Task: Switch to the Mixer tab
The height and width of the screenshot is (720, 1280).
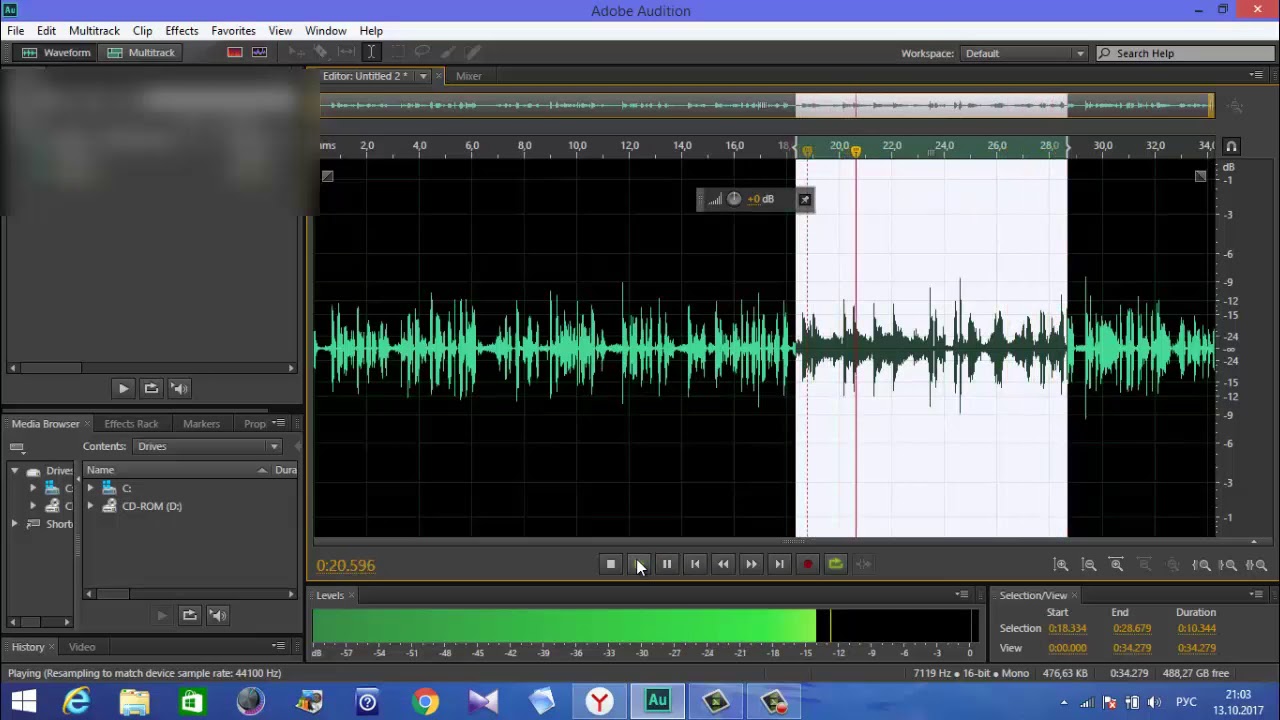Action: pyautogui.click(x=468, y=76)
